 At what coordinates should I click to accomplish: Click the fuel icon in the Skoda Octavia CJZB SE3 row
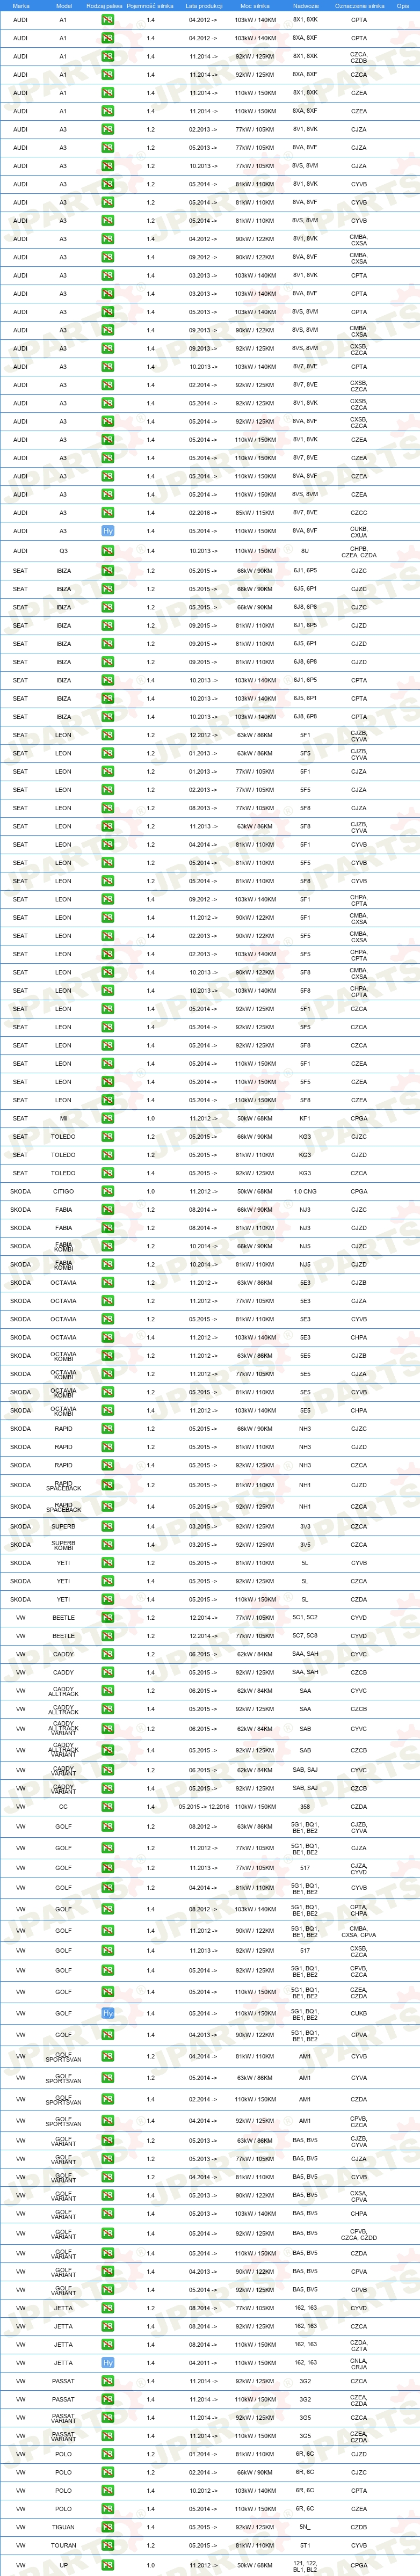[x=108, y=1282]
